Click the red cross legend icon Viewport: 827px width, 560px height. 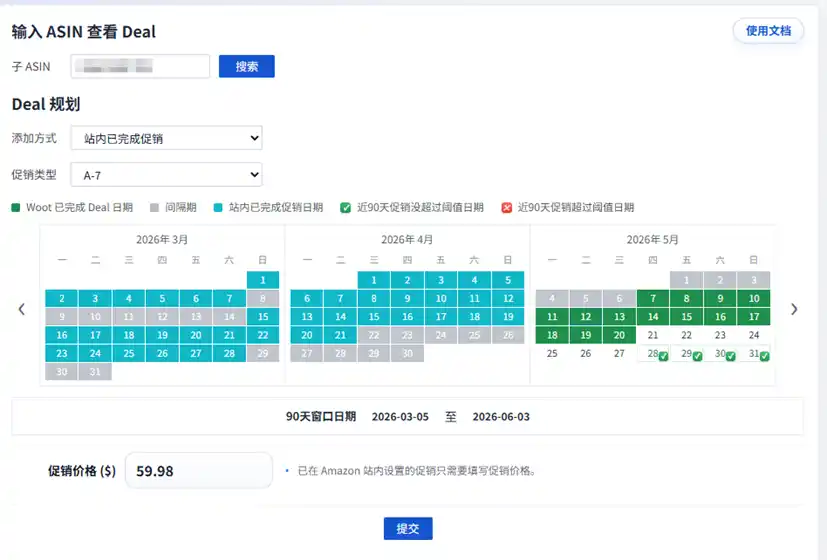(506, 207)
